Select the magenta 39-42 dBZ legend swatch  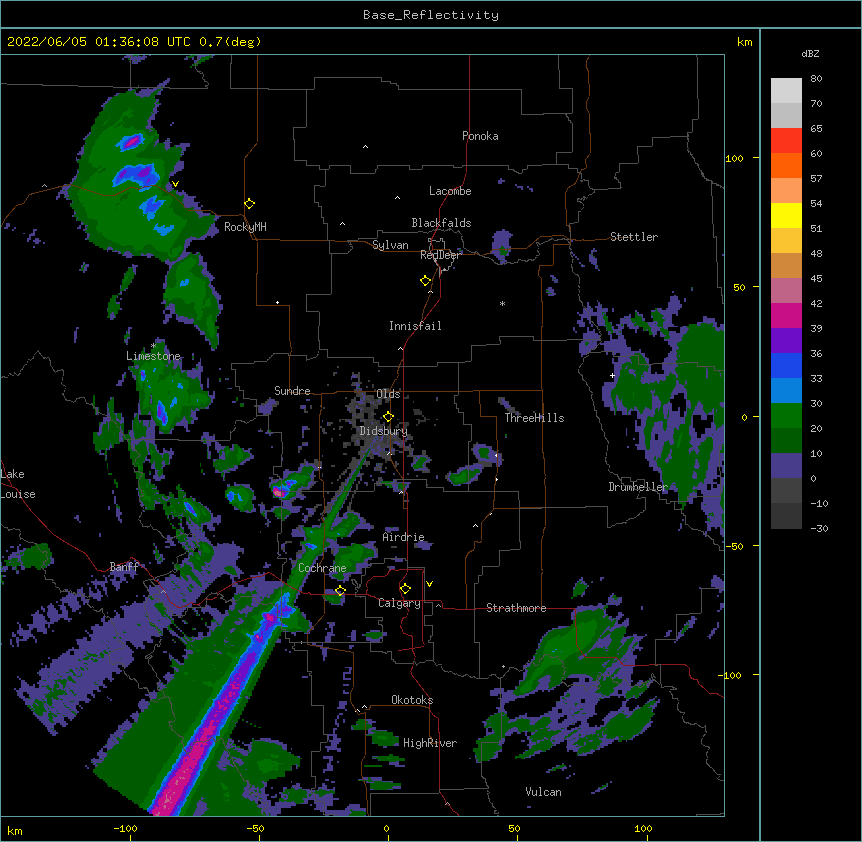coord(786,315)
